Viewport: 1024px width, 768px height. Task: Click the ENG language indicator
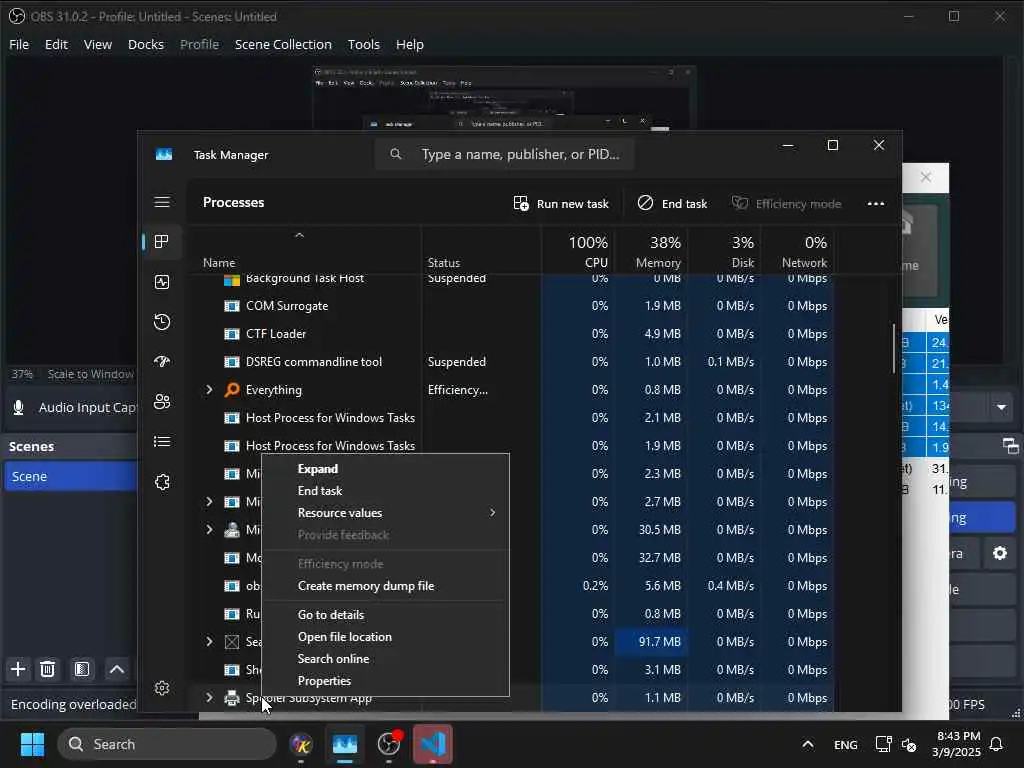[x=845, y=744]
